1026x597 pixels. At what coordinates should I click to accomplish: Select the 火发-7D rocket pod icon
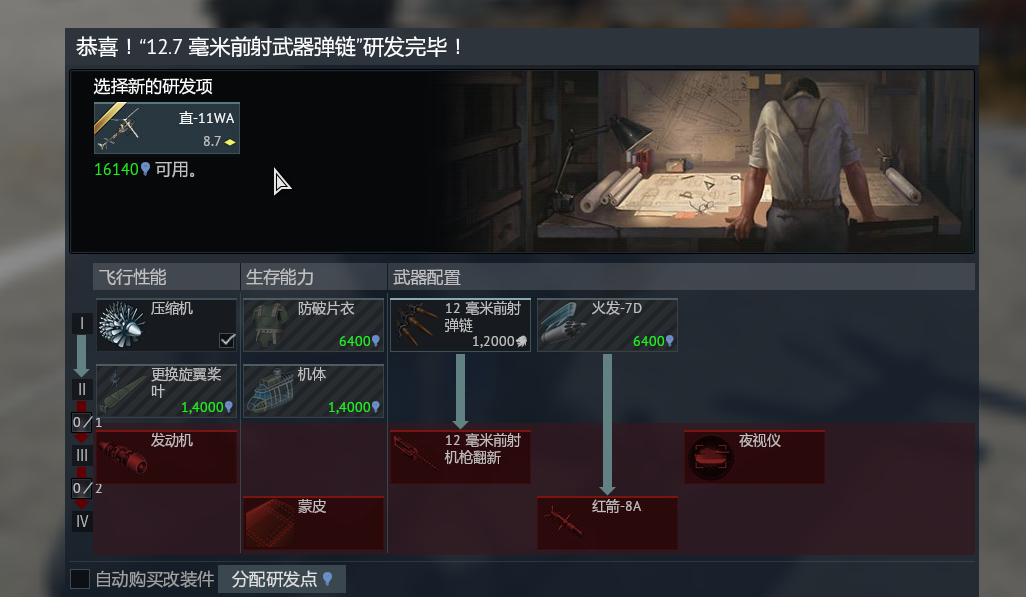coord(562,325)
